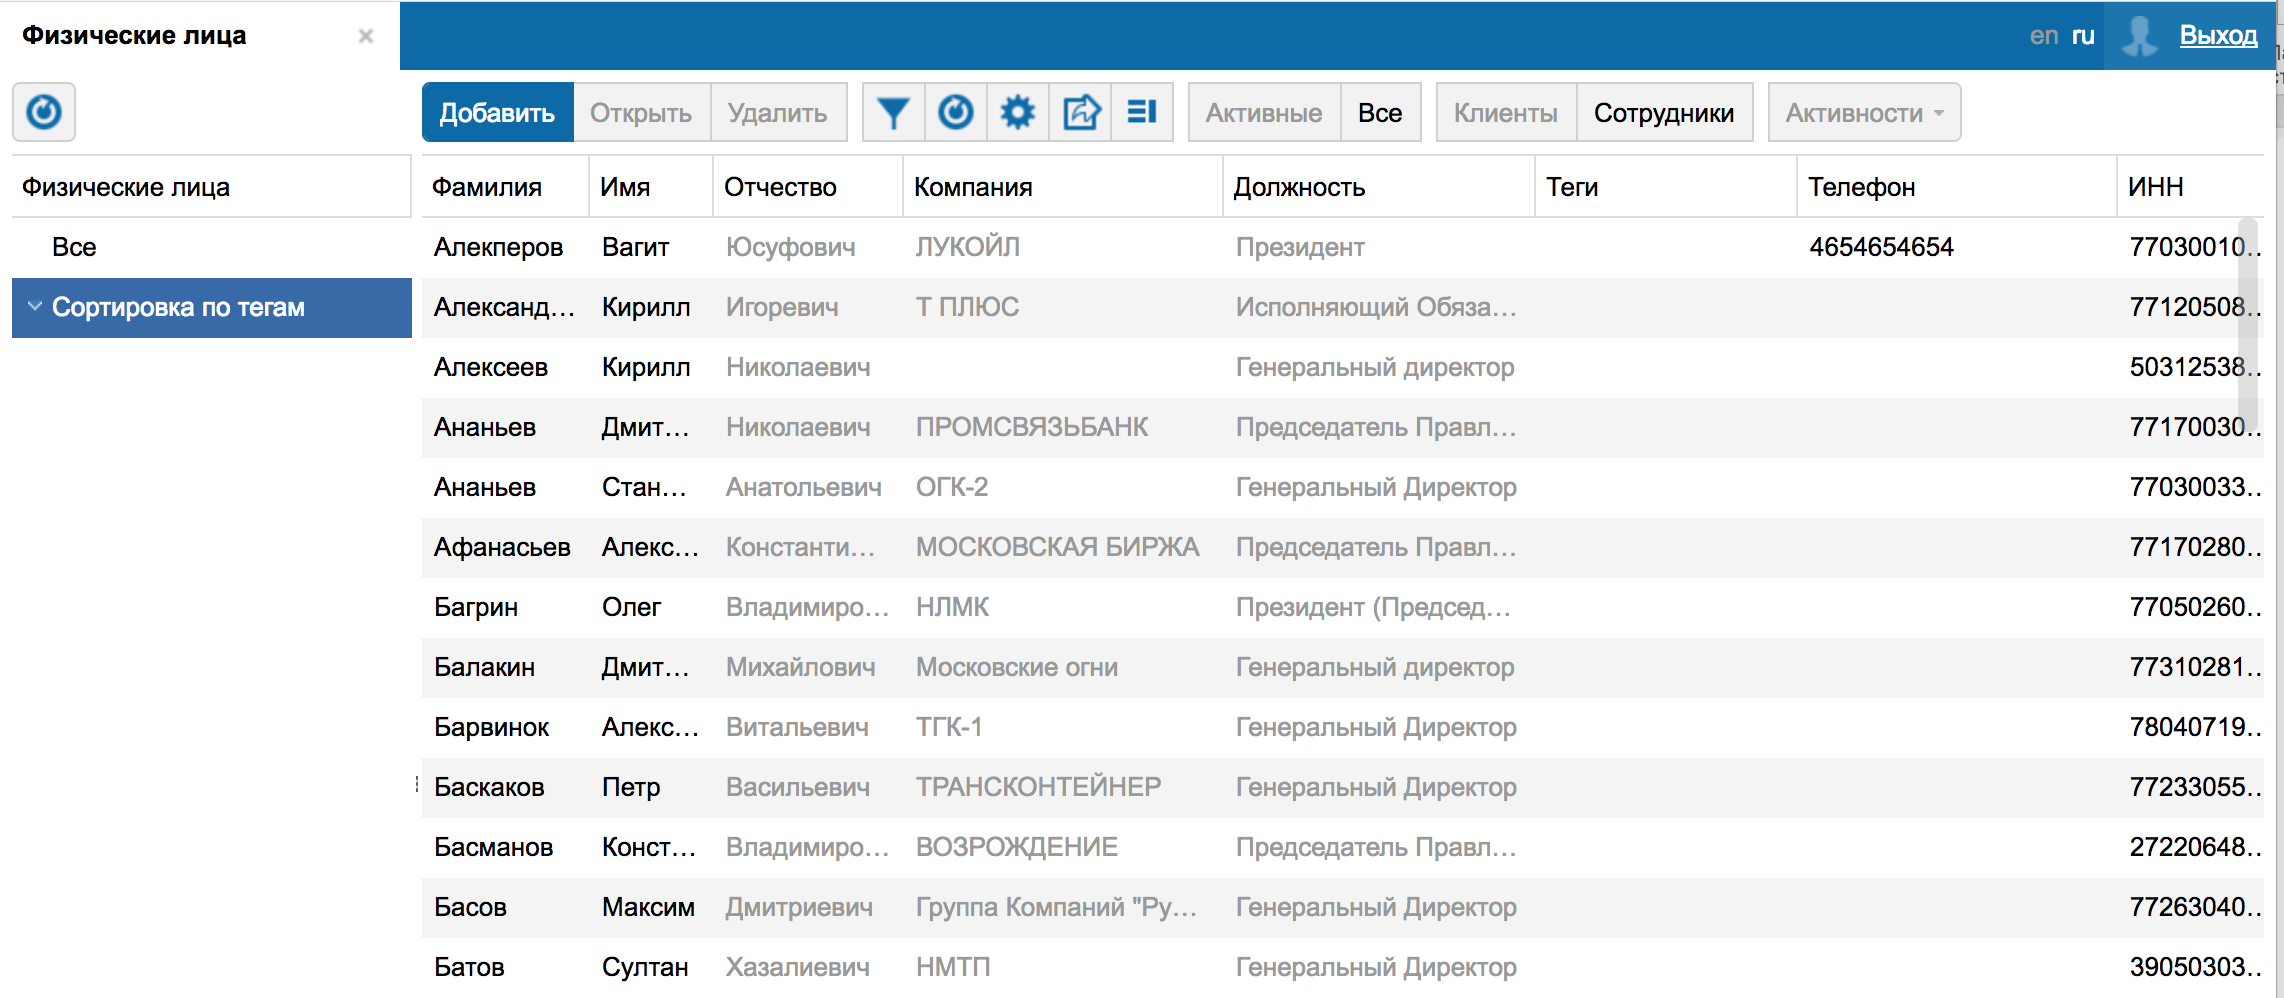This screenshot has height=998, width=2284.
Task: Switch language to en
Action: pyautogui.click(x=2043, y=36)
